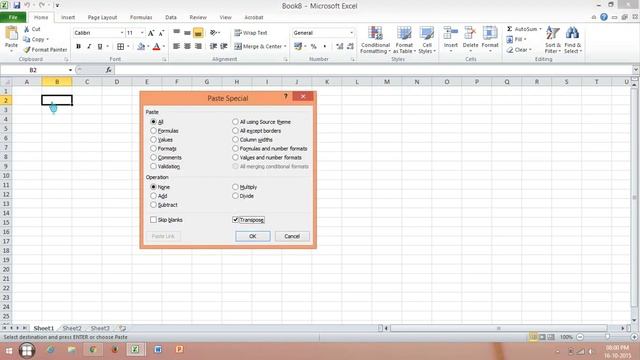Uncheck the Transpose checkbox

point(235,220)
